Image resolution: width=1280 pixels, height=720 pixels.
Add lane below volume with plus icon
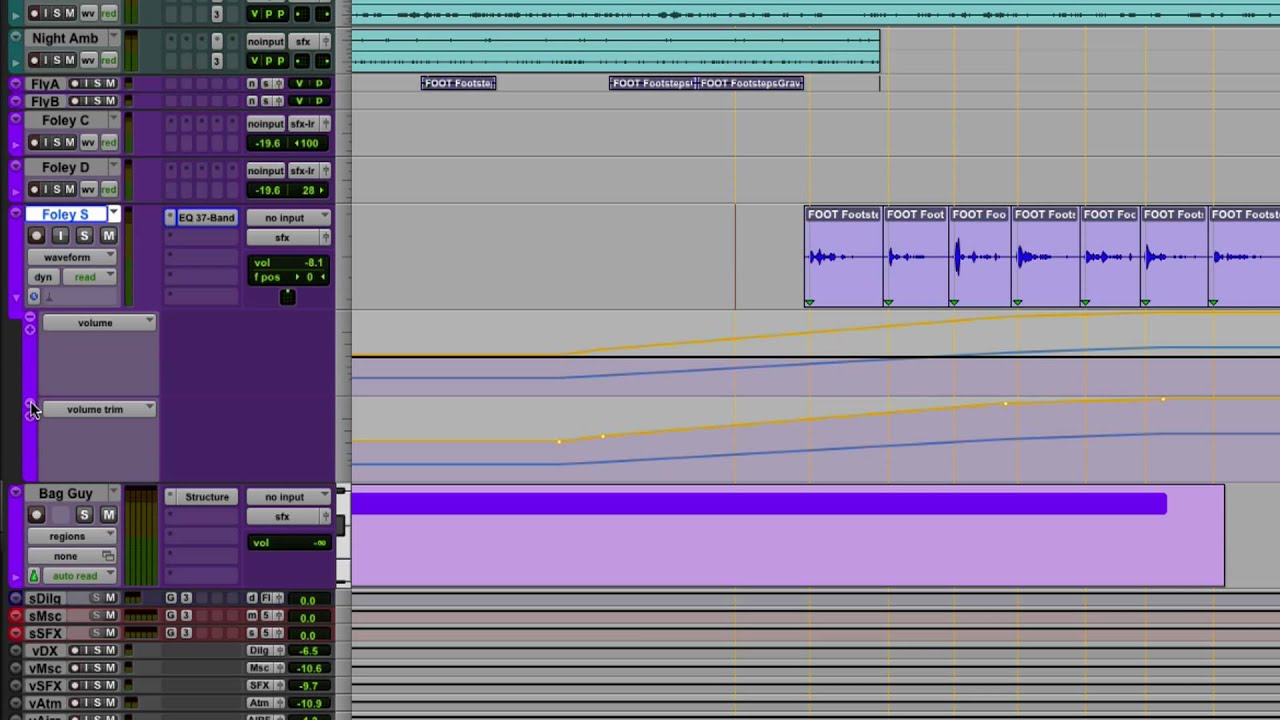tap(30, 329)
